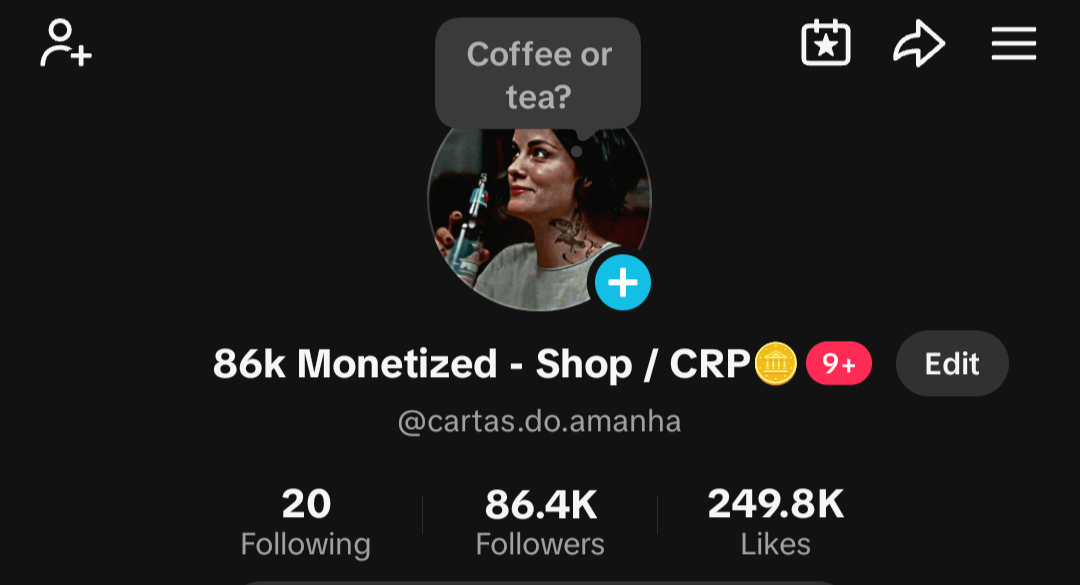This screenshot has width=1080, height=585.
Task: Open the Coffee or tea? note bubble
Action: (538, 74)
